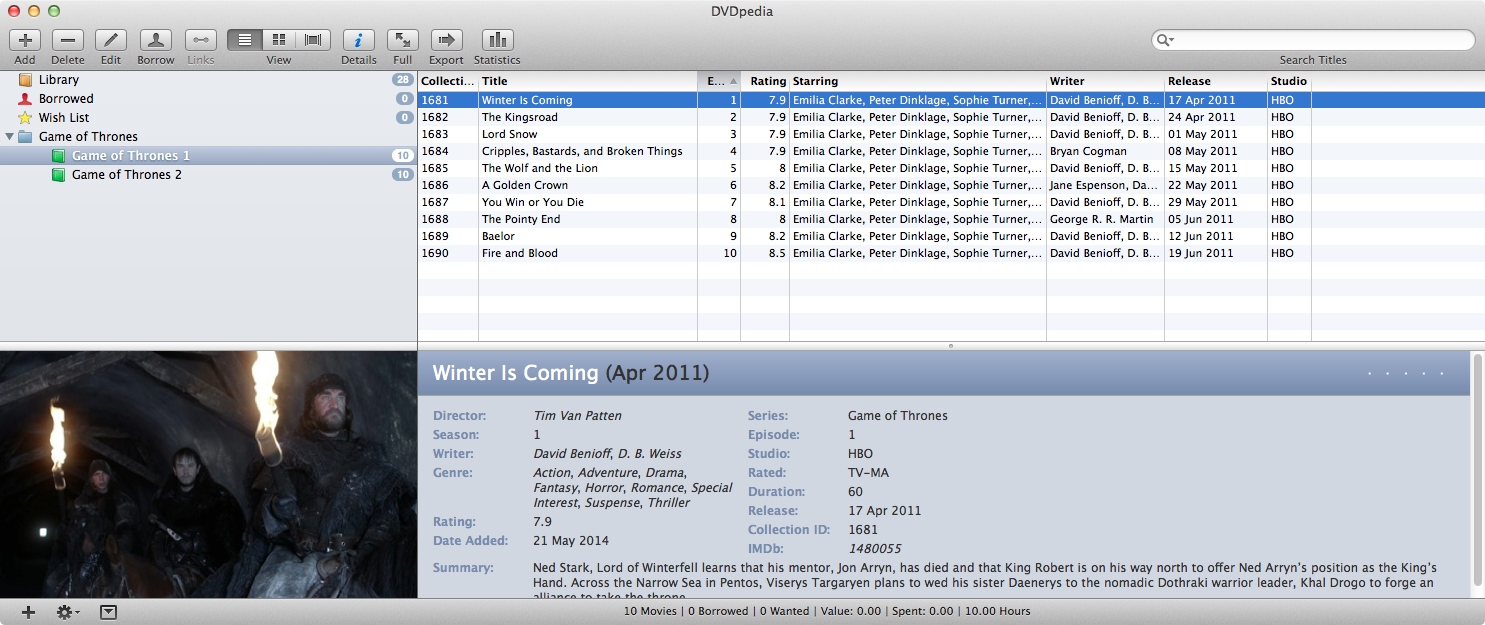
Task: Switch to cover flow view
Action: click(x=314, y=40)
